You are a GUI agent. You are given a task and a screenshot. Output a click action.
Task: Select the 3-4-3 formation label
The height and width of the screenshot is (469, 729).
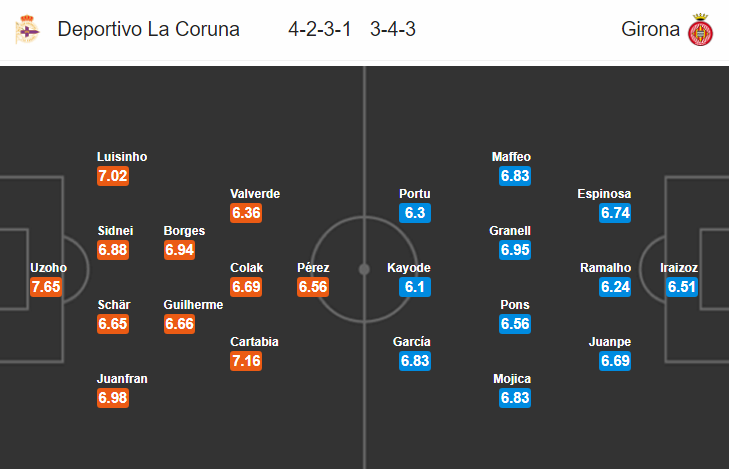pyautogui.click(x=392, y=29)
